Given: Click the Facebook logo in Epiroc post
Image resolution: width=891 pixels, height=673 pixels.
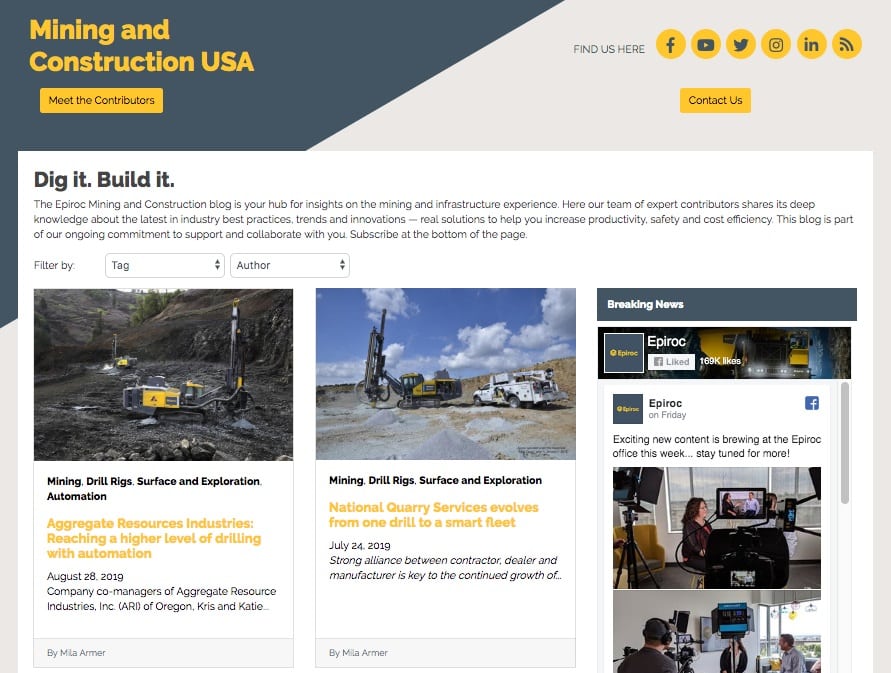Looking at the screenshot, I should click(x=812, y=403).
